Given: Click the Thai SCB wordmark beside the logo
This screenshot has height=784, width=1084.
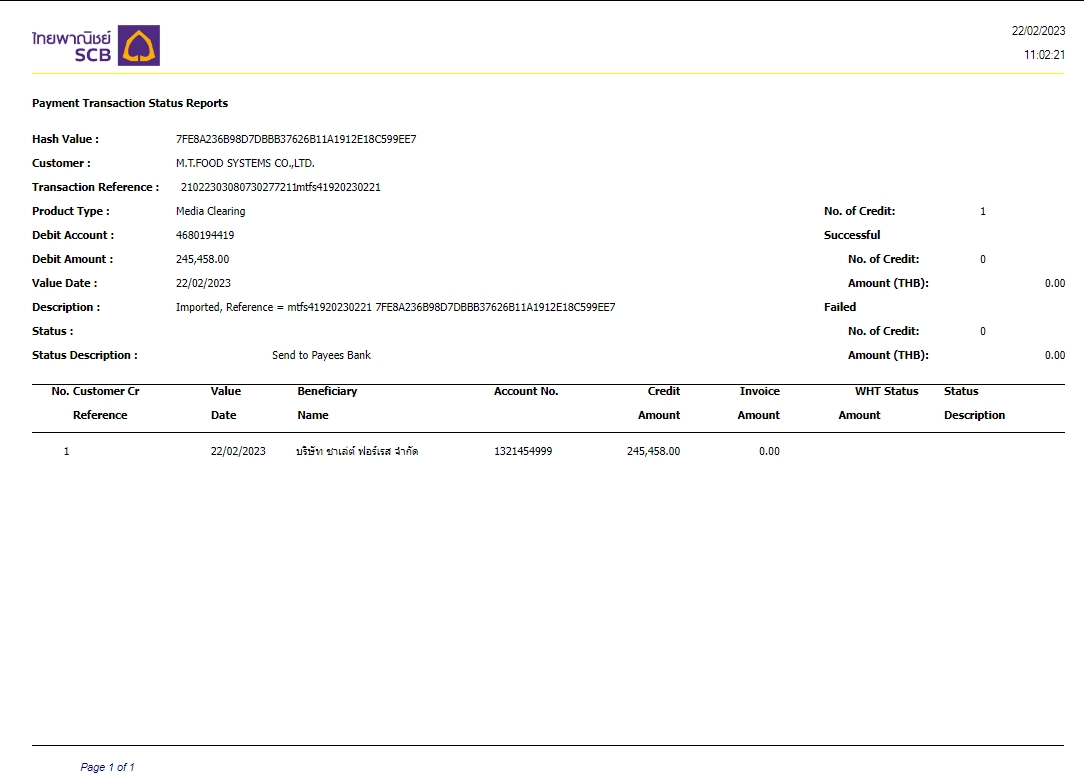Looking at the screenshot, I should [x=71, y=46].
